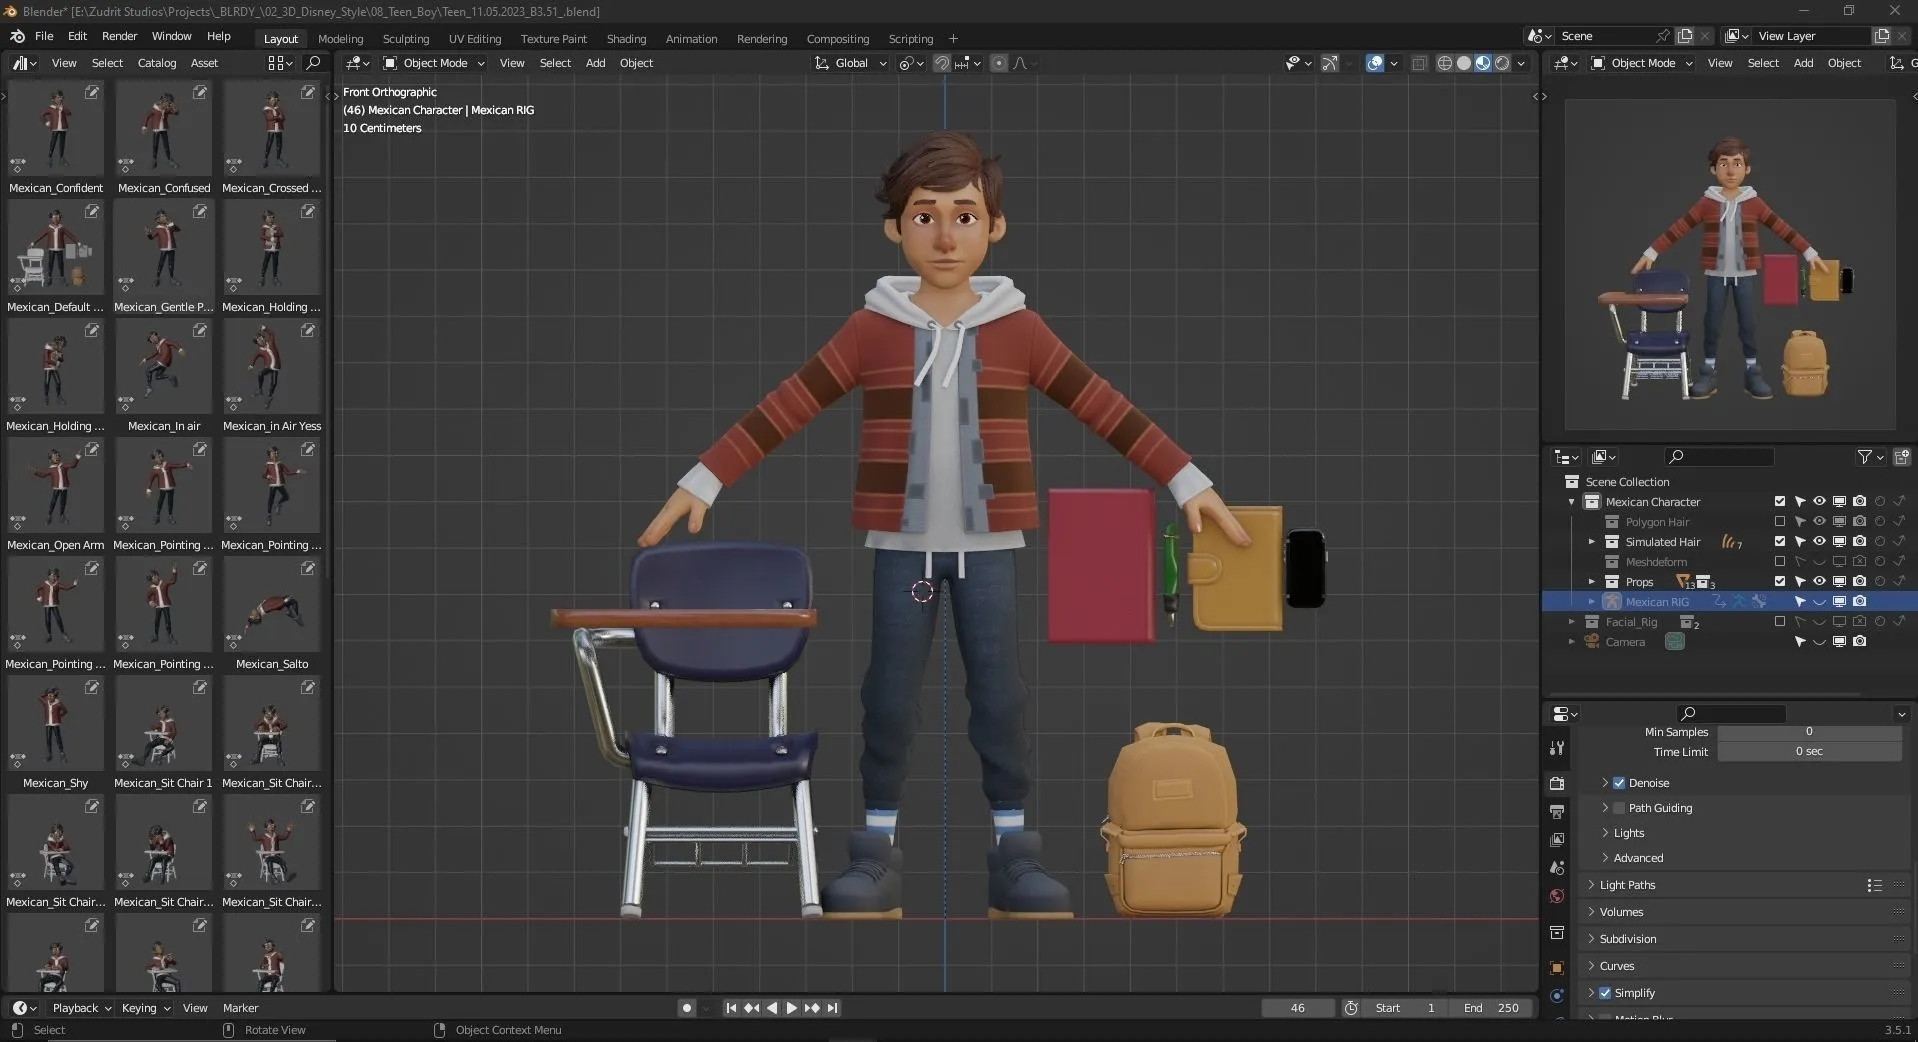Open the Rendering menu
The height and width of the screenshot is (1042, 1918).
click(x=761, y=39)
